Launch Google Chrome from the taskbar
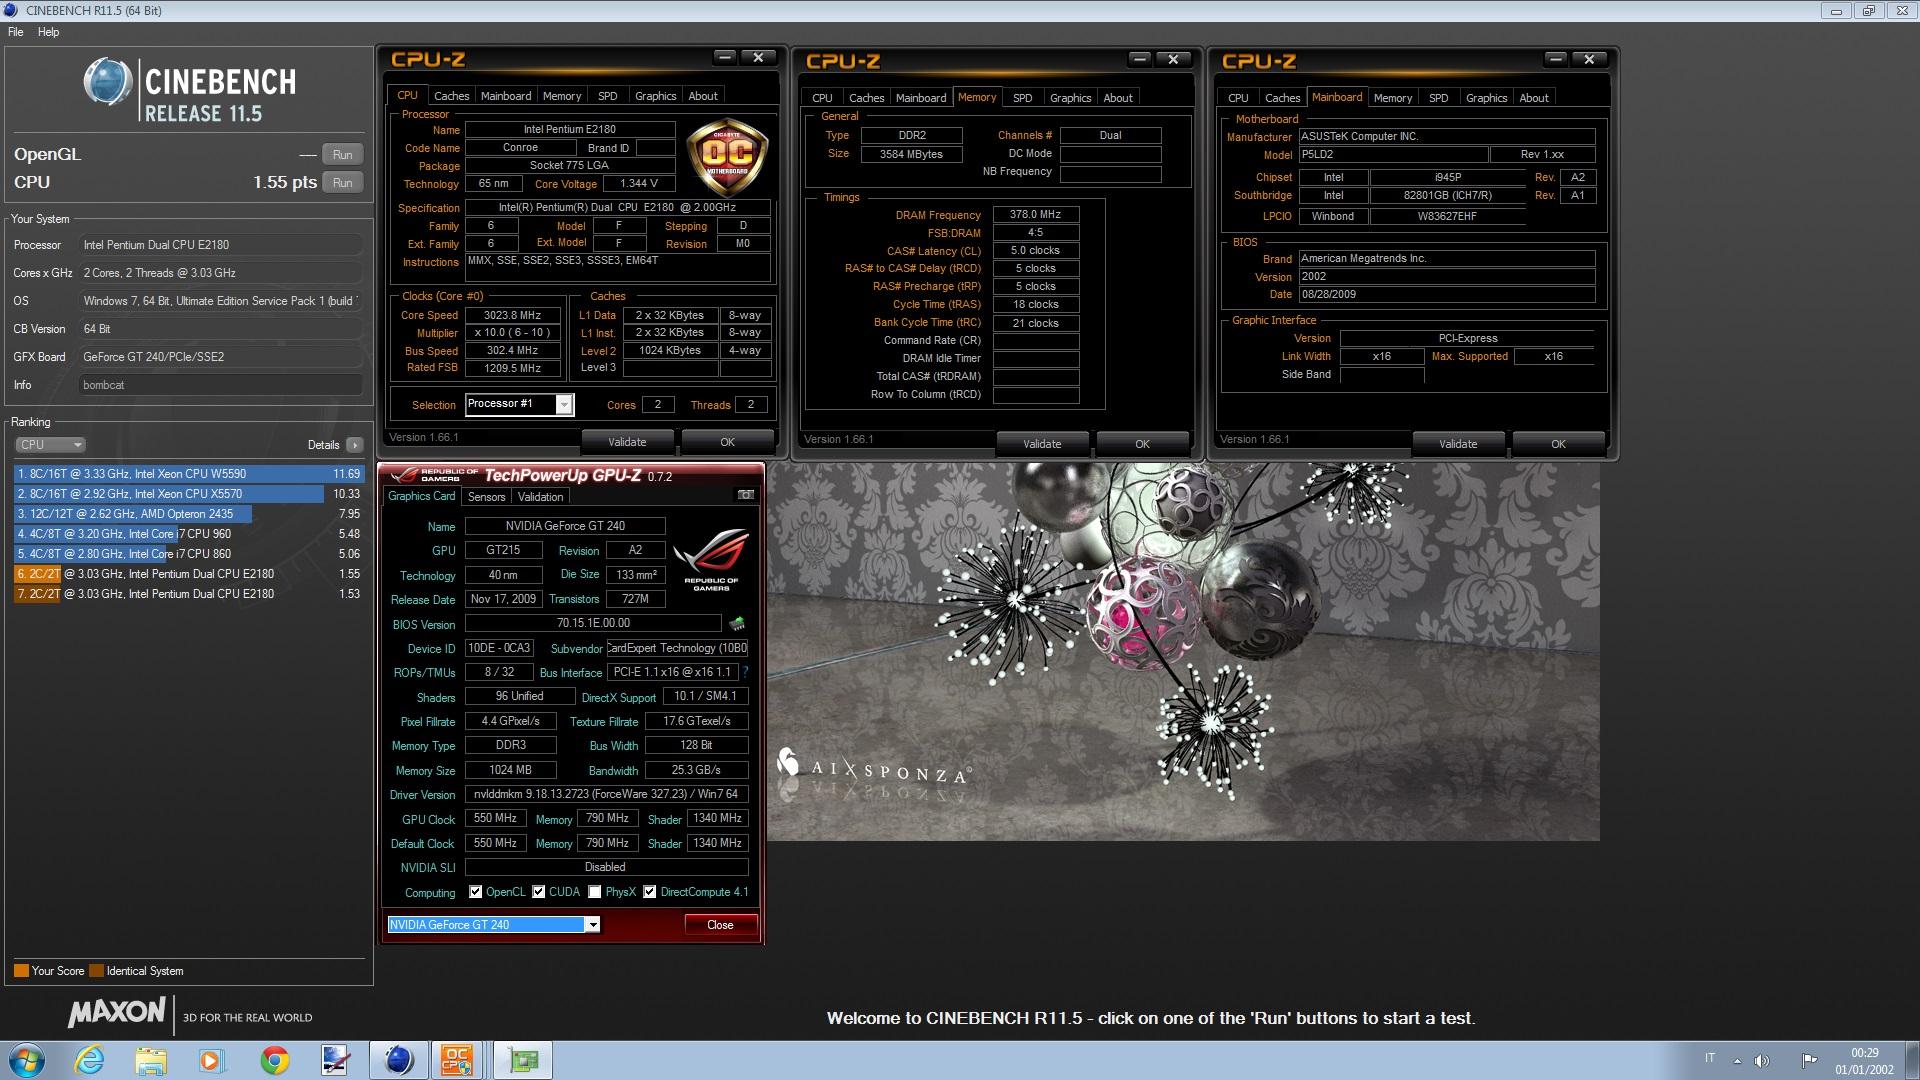1920x1080 pixels. 274,1060
